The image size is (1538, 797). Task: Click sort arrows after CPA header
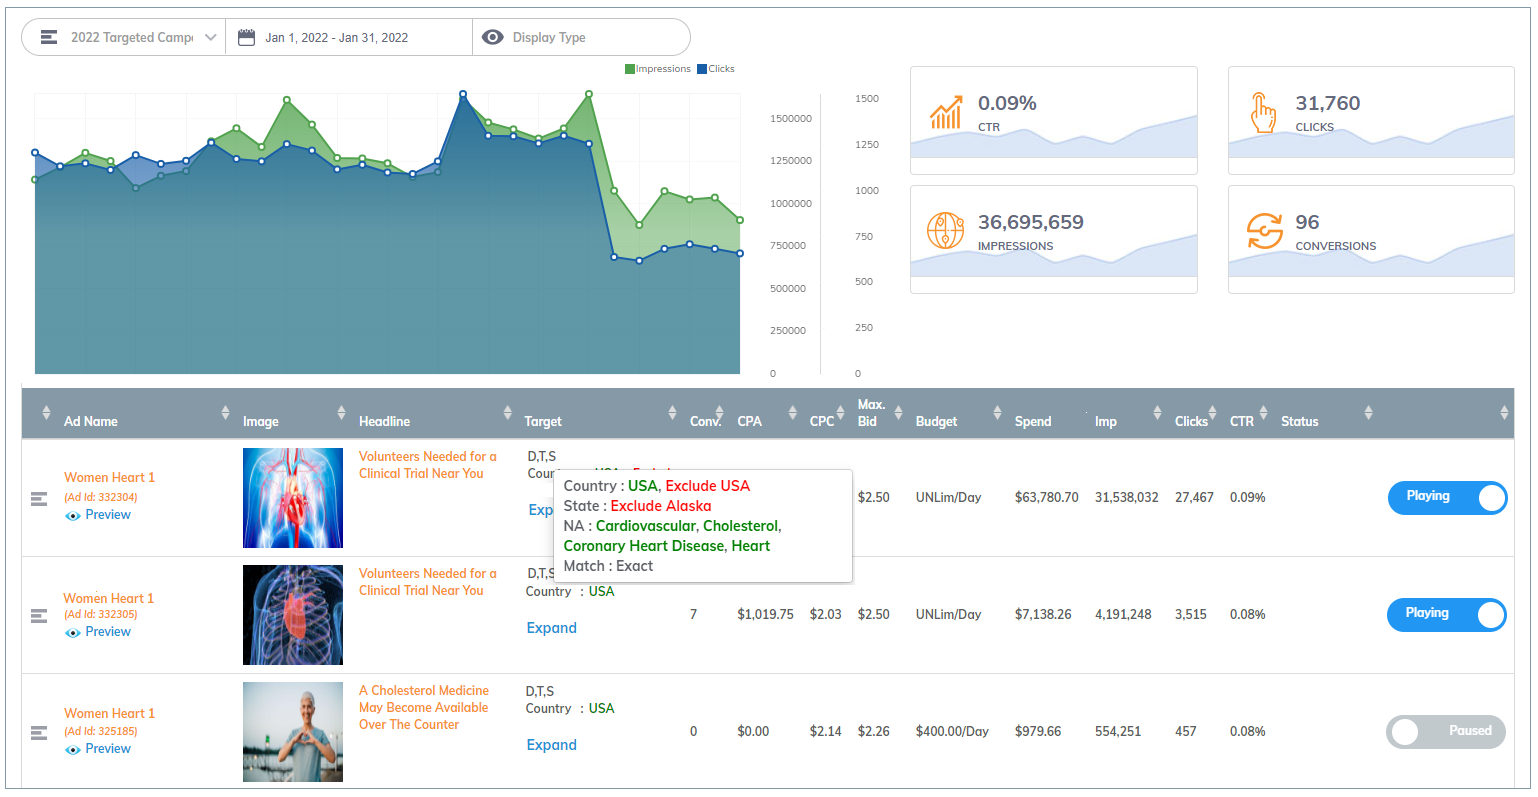[x=792, y=412]
